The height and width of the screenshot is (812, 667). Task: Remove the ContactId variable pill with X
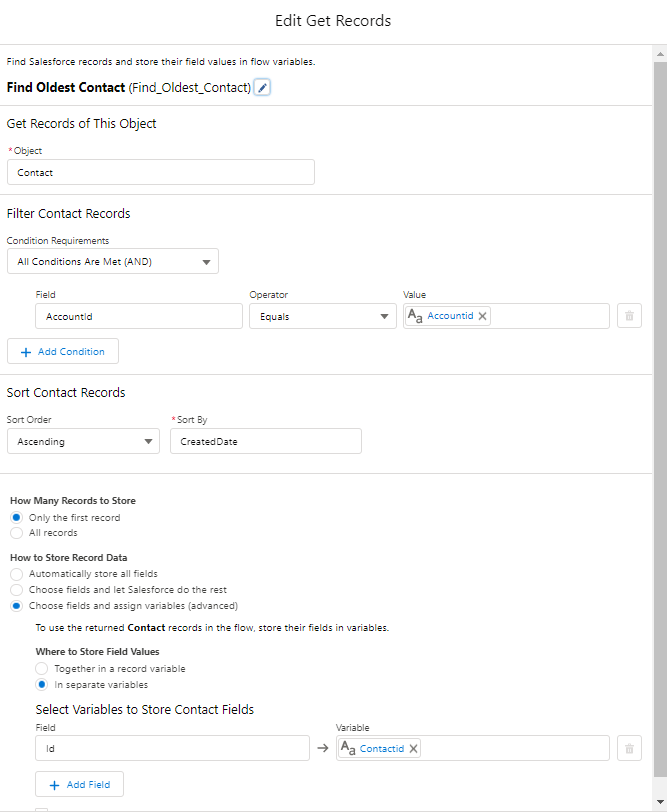(x=414, y=748)
